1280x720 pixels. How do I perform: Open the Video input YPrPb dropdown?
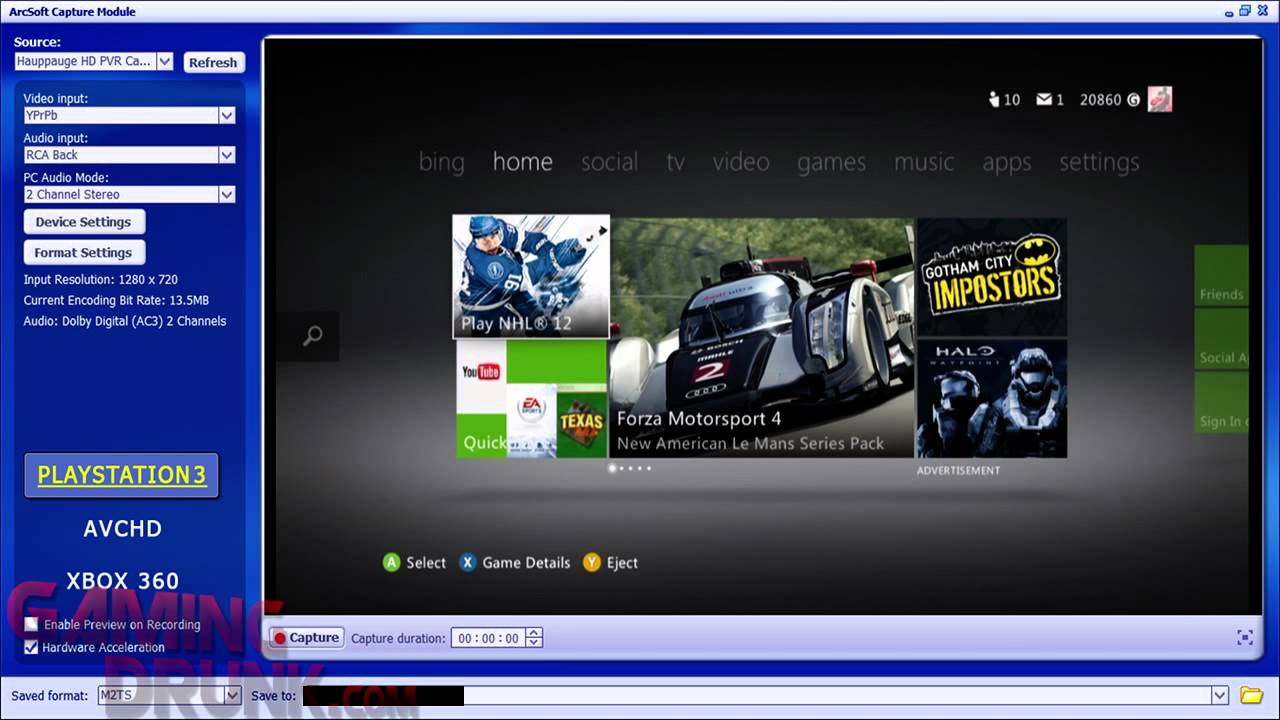pos(227,115)
